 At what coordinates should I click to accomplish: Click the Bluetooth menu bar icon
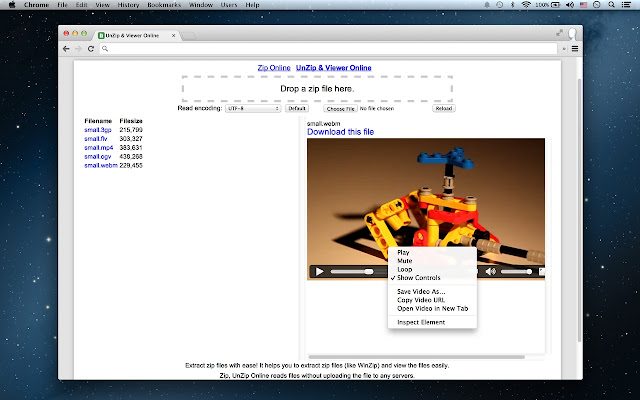click(513, 5)
